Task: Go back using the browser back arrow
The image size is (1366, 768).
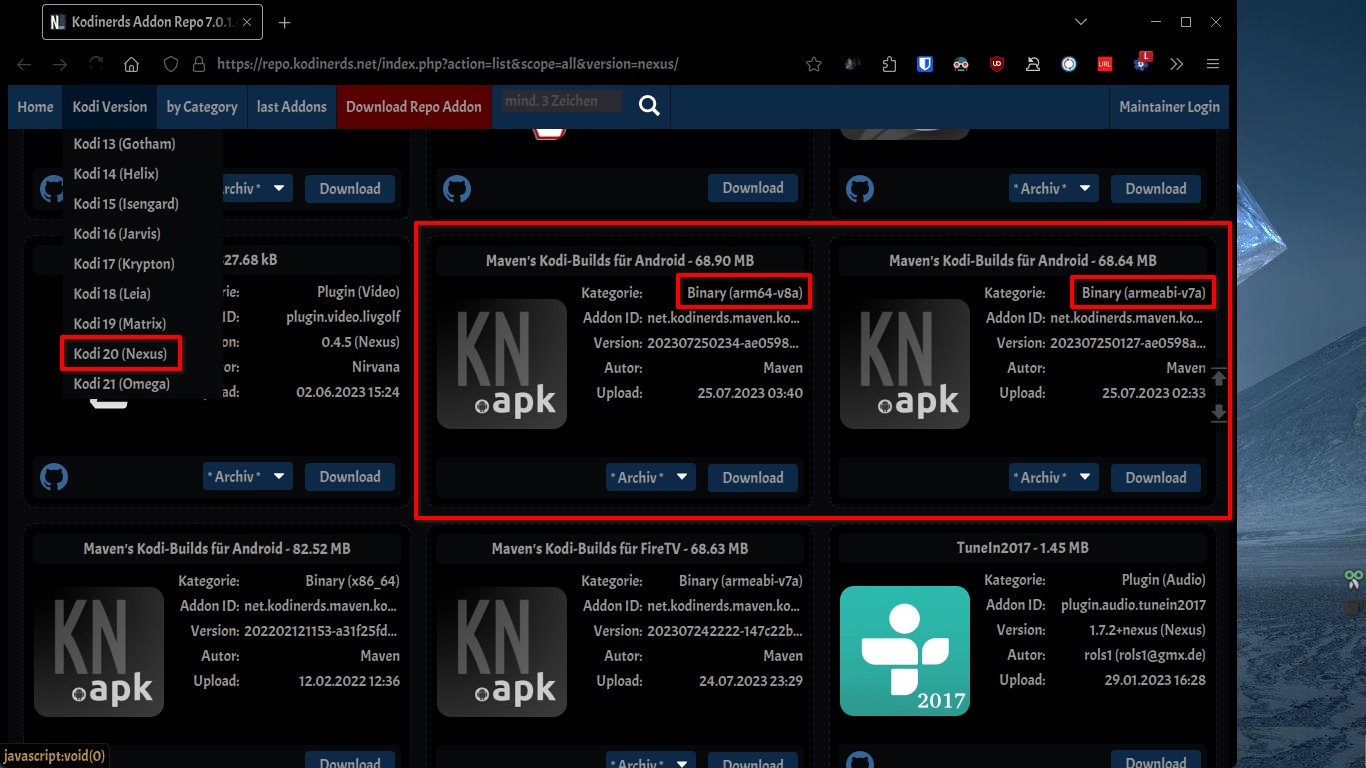Action: pyautogui.click(x=24, y=64)
